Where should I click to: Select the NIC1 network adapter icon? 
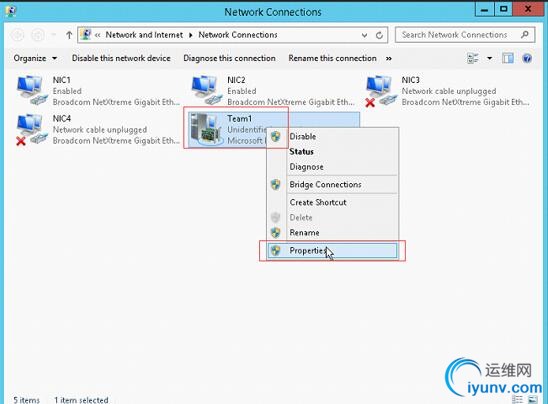point(32,90)
